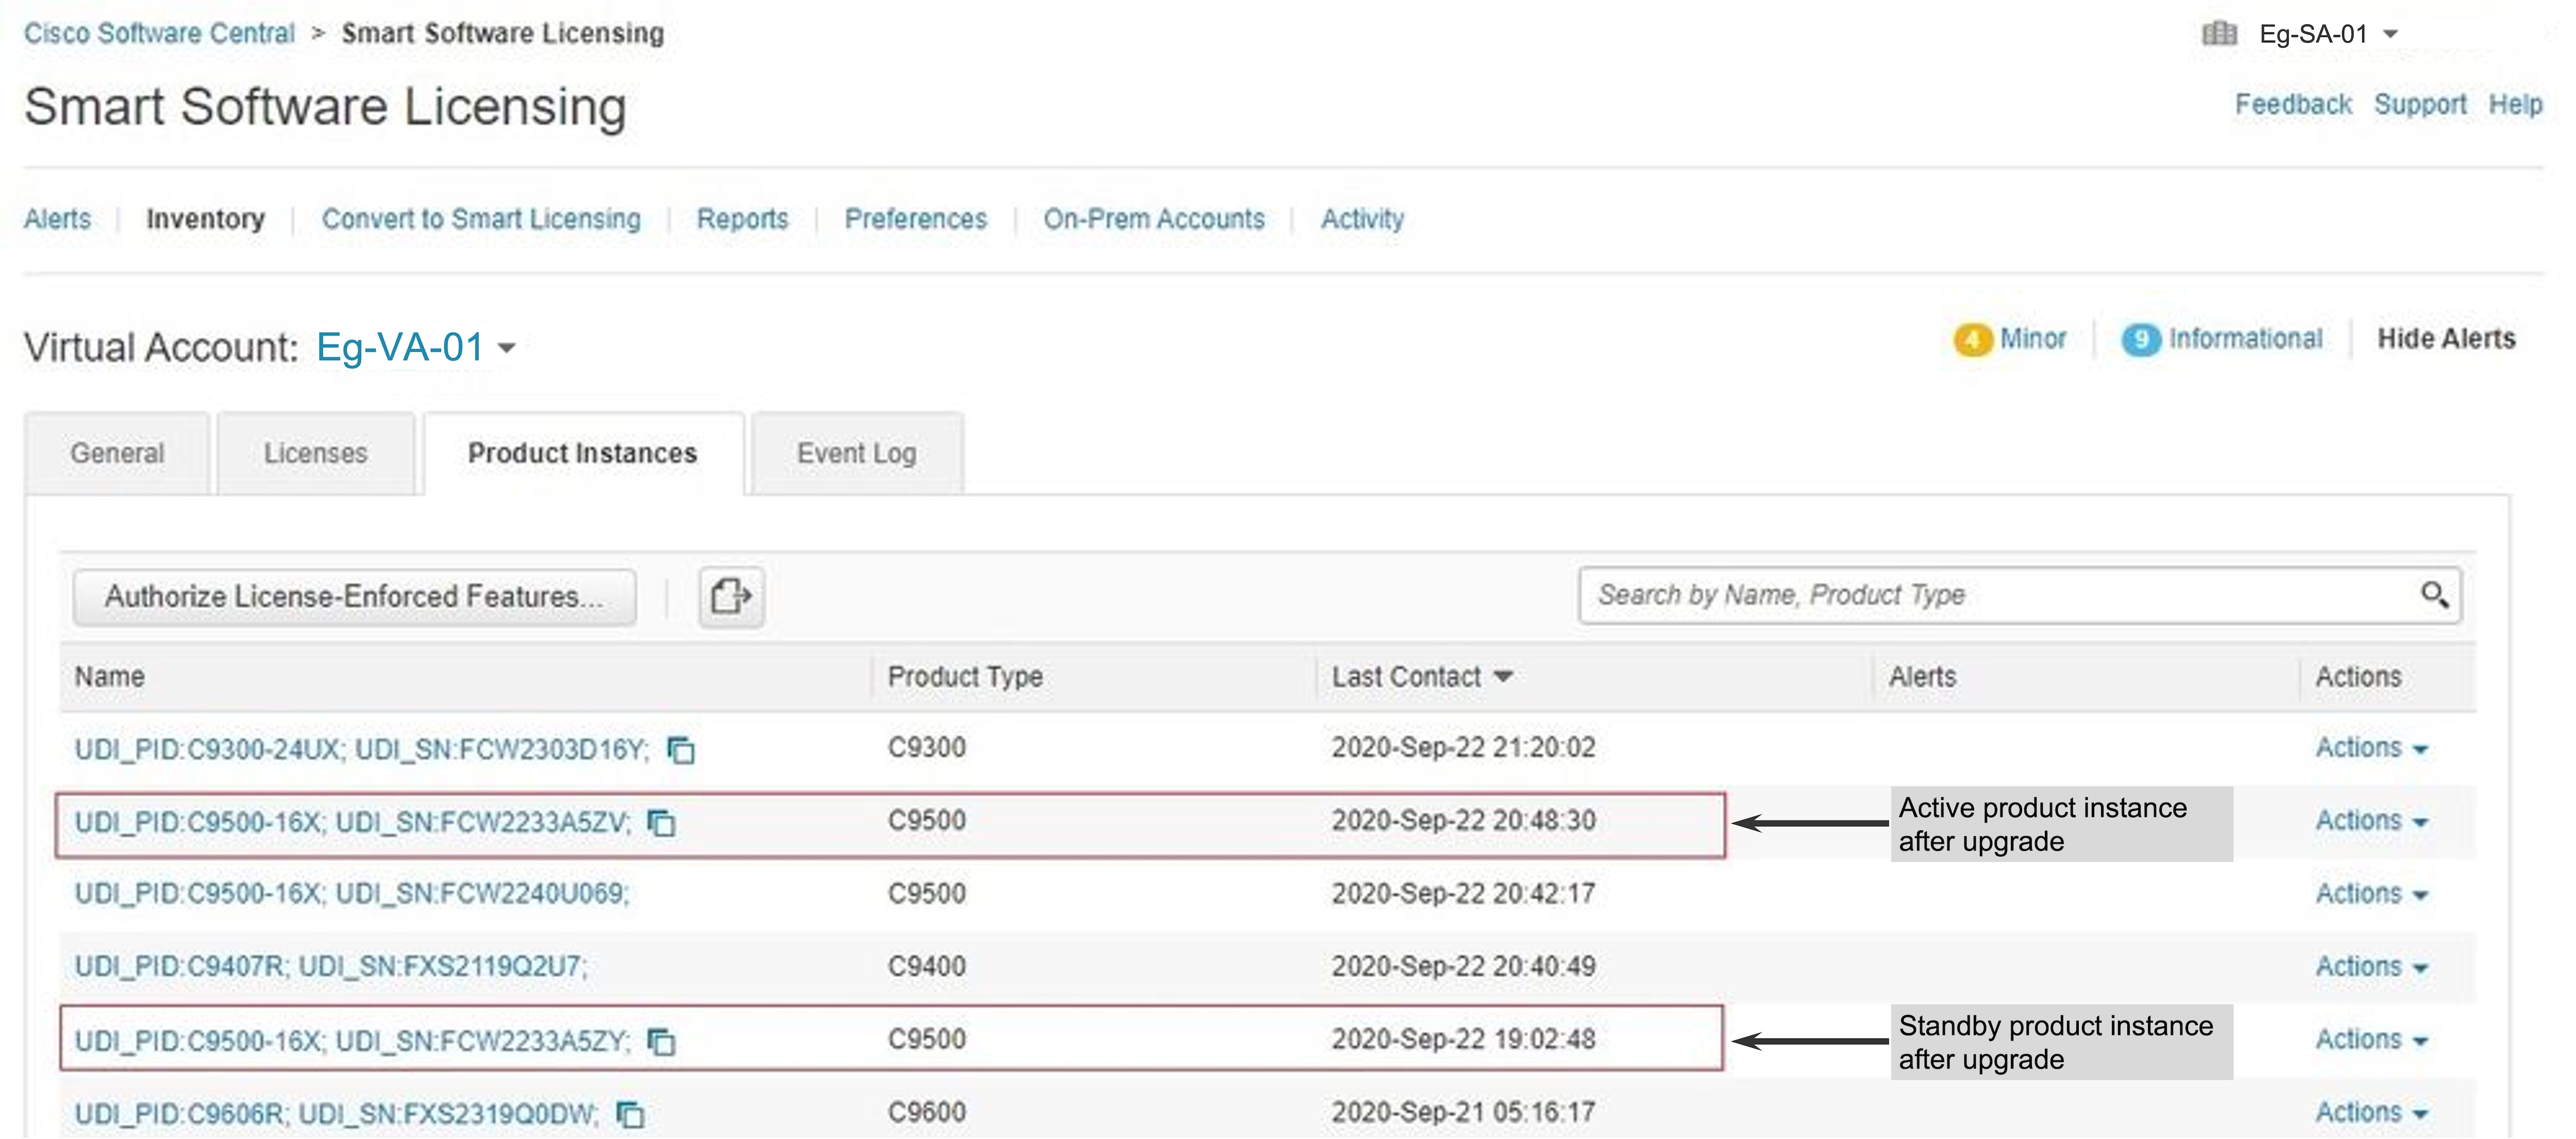This screenshot has width=2576, height=1139.
Task: Open the Eg-SA-01 smart account dropdown
Action: click(2391, 34)
